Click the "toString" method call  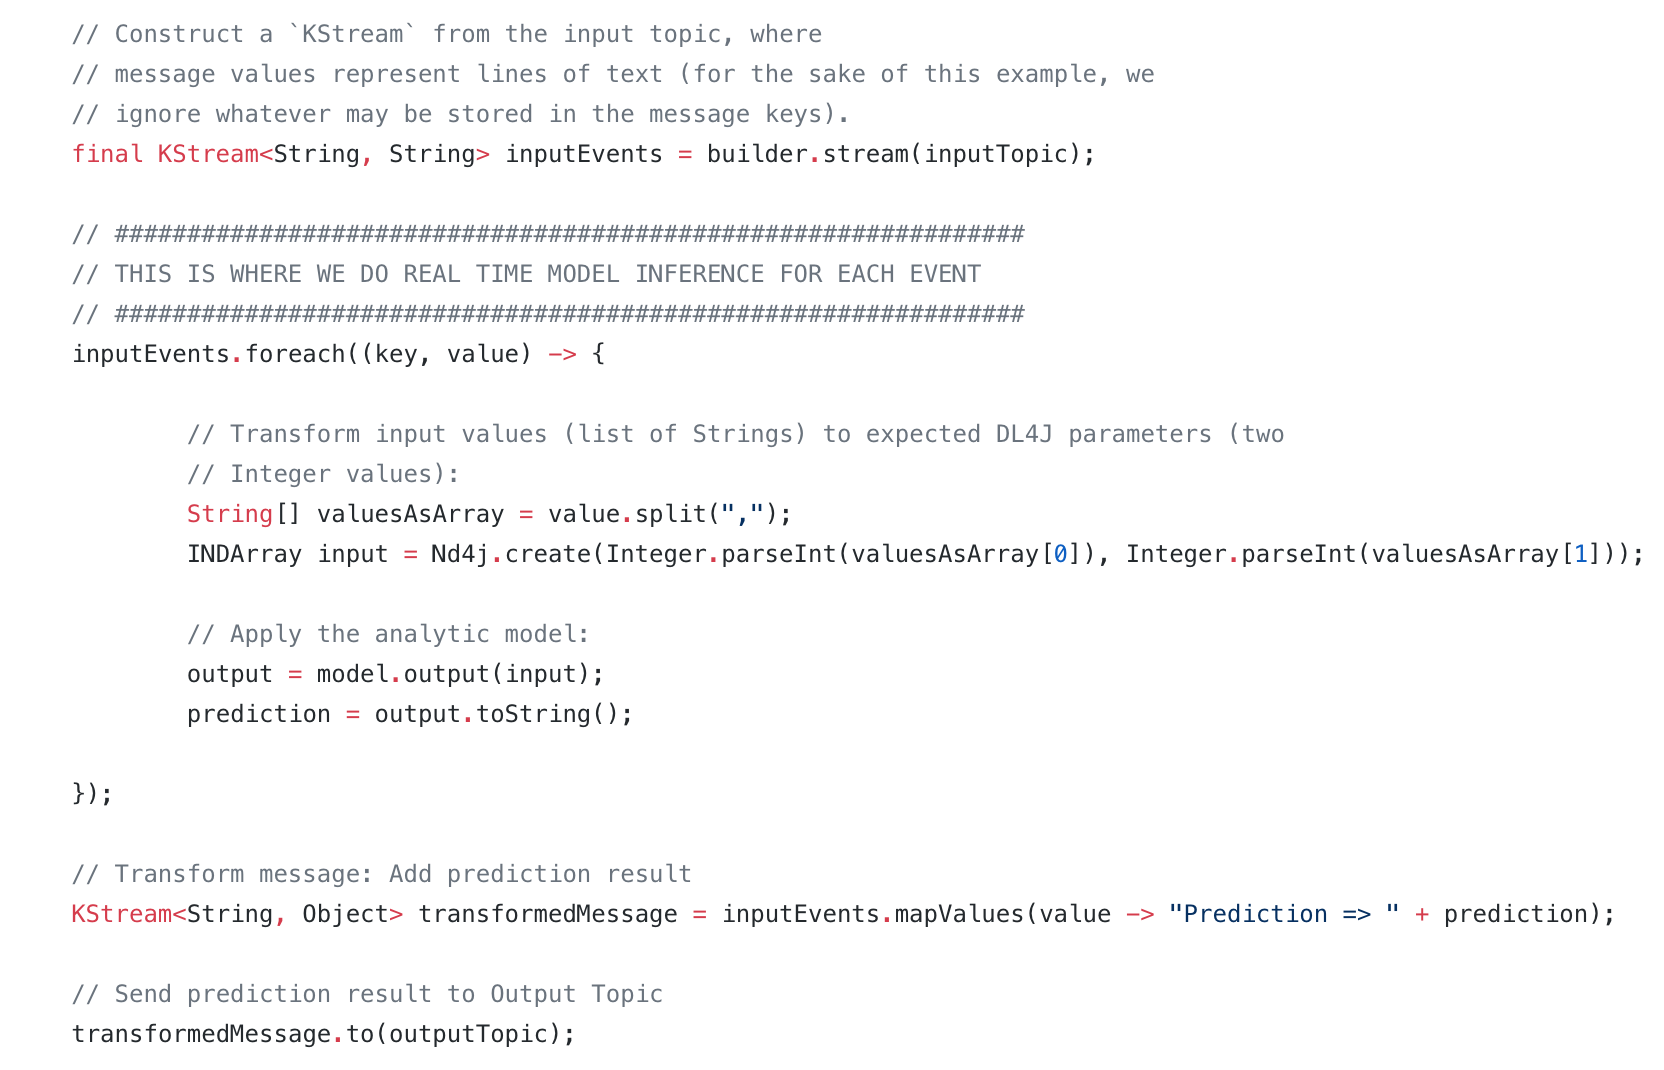coord(533,714)
